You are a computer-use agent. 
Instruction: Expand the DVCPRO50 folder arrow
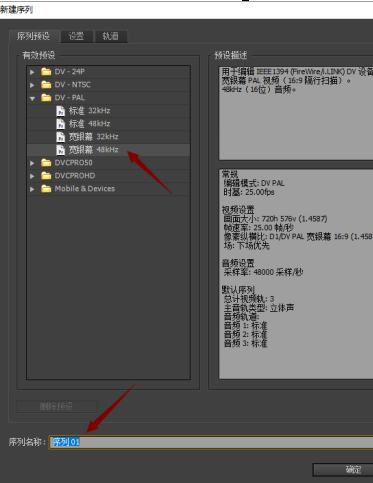coord(32,163)
